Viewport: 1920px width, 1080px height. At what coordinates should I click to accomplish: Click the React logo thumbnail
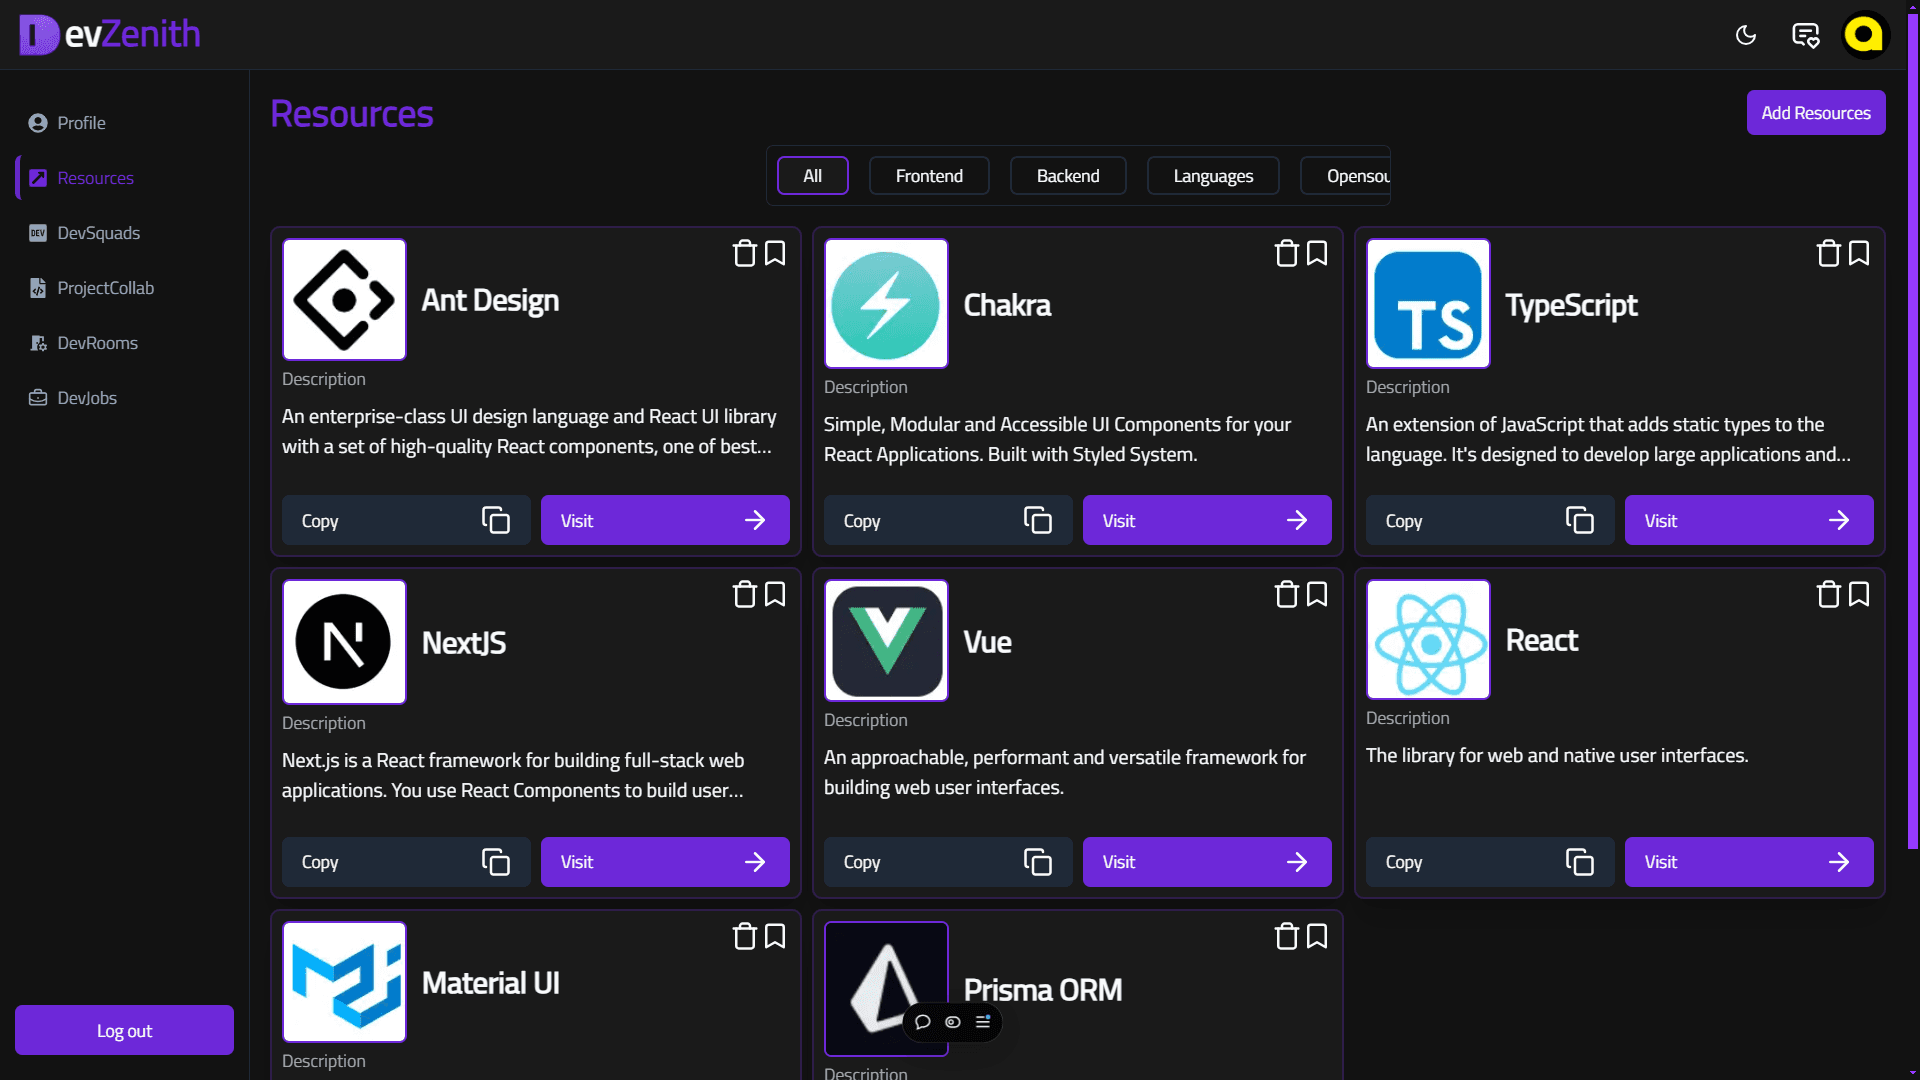1428,639
